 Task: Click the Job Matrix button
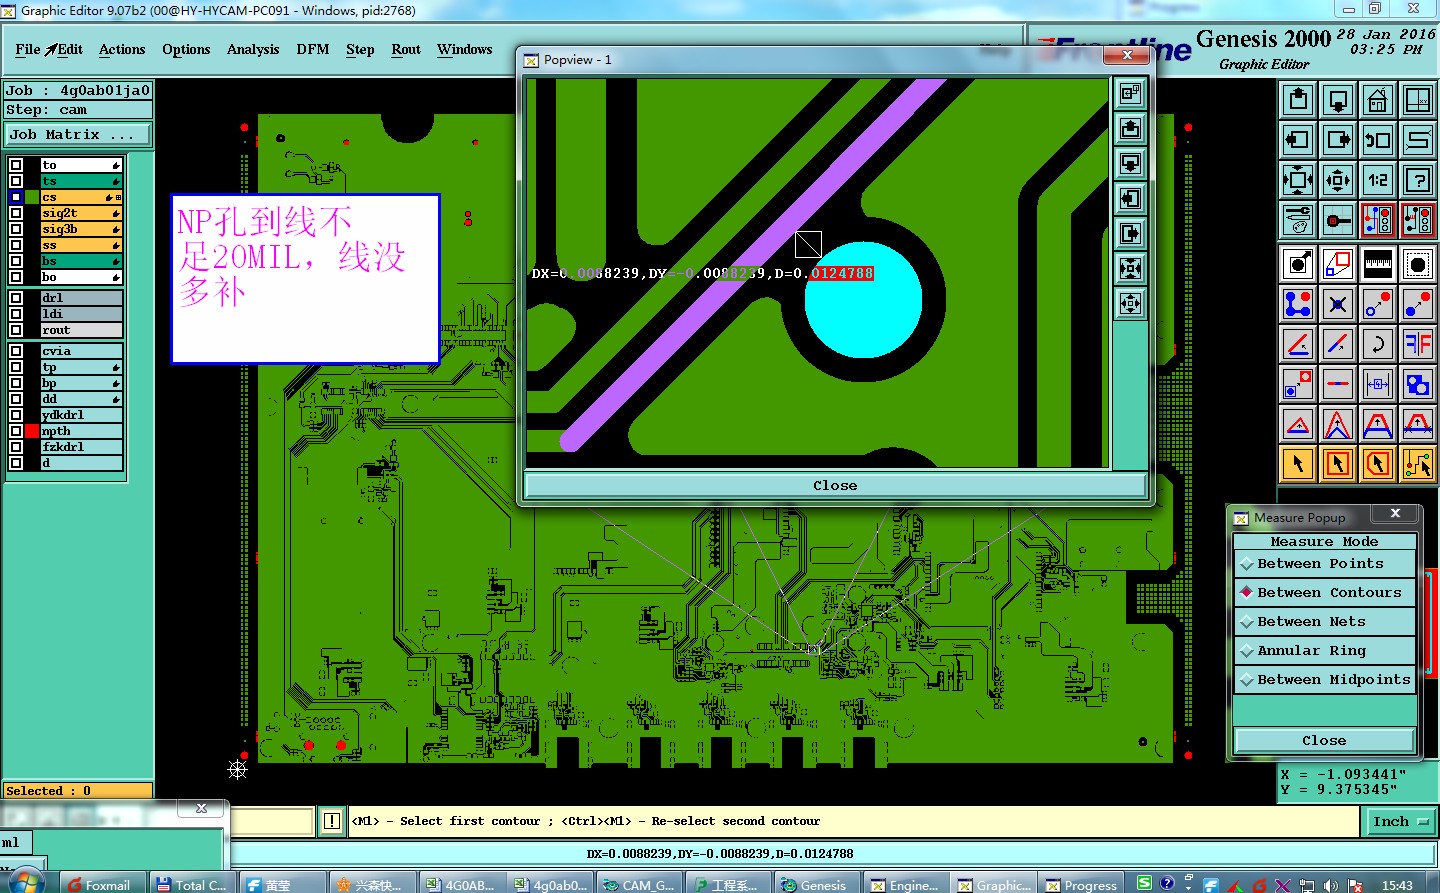(x=78, y=134)
